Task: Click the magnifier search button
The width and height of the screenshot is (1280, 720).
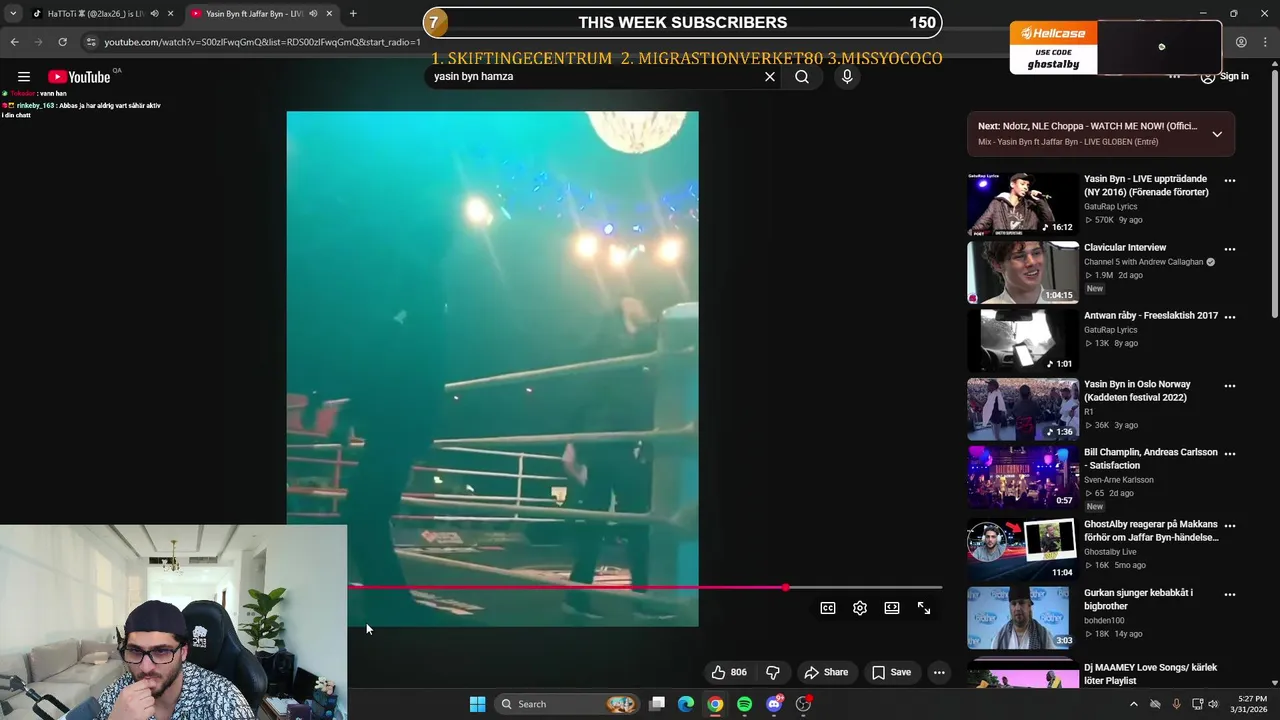Action: click(x=802, y=77)
